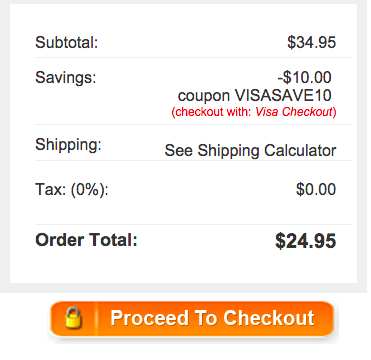Click the $34.95 subtotal amount

pyautogui.click(x=312, y=42)
